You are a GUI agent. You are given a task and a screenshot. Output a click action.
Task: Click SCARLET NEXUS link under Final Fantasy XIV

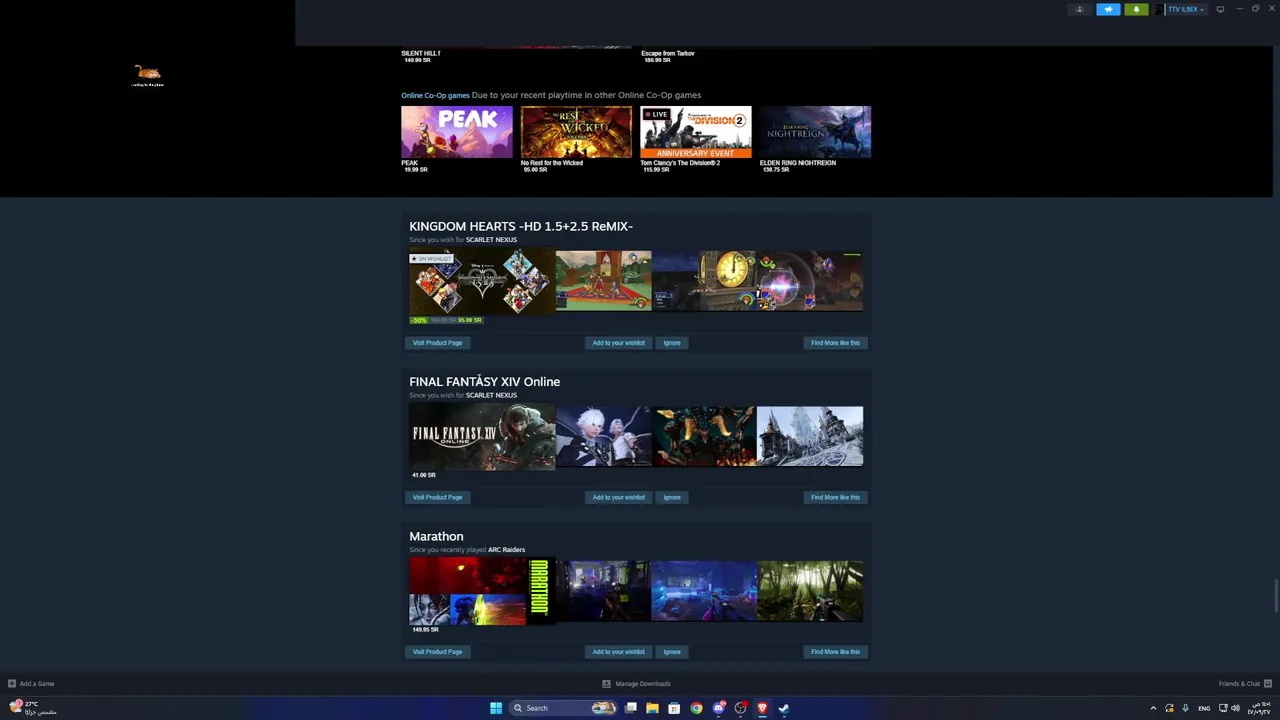[491, 395]
